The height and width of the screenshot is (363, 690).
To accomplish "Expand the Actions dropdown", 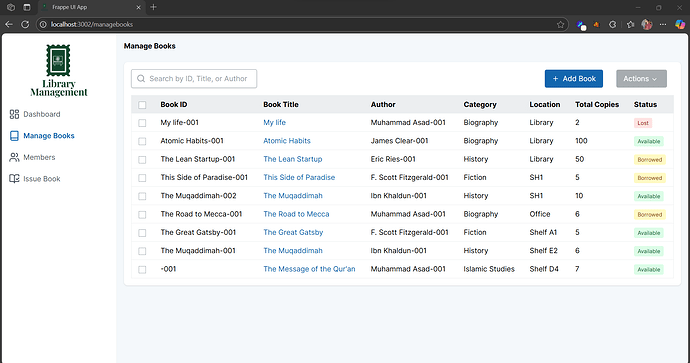I will [x=641, y=79].
